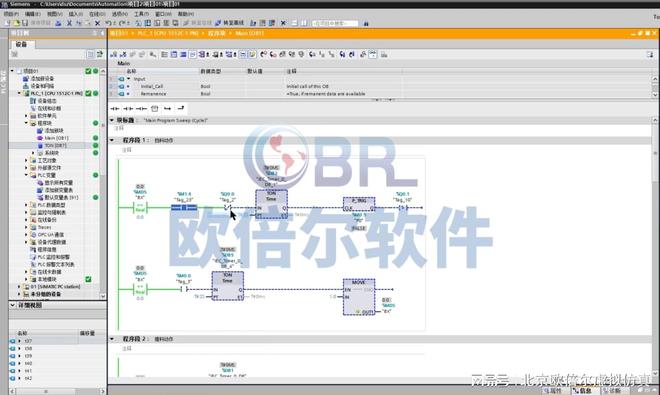The height and width of the screenshot is (395, 660).
Task: Collapse the PLC_1 CPU 1512C-1 PN node
Action: (19, 93)
